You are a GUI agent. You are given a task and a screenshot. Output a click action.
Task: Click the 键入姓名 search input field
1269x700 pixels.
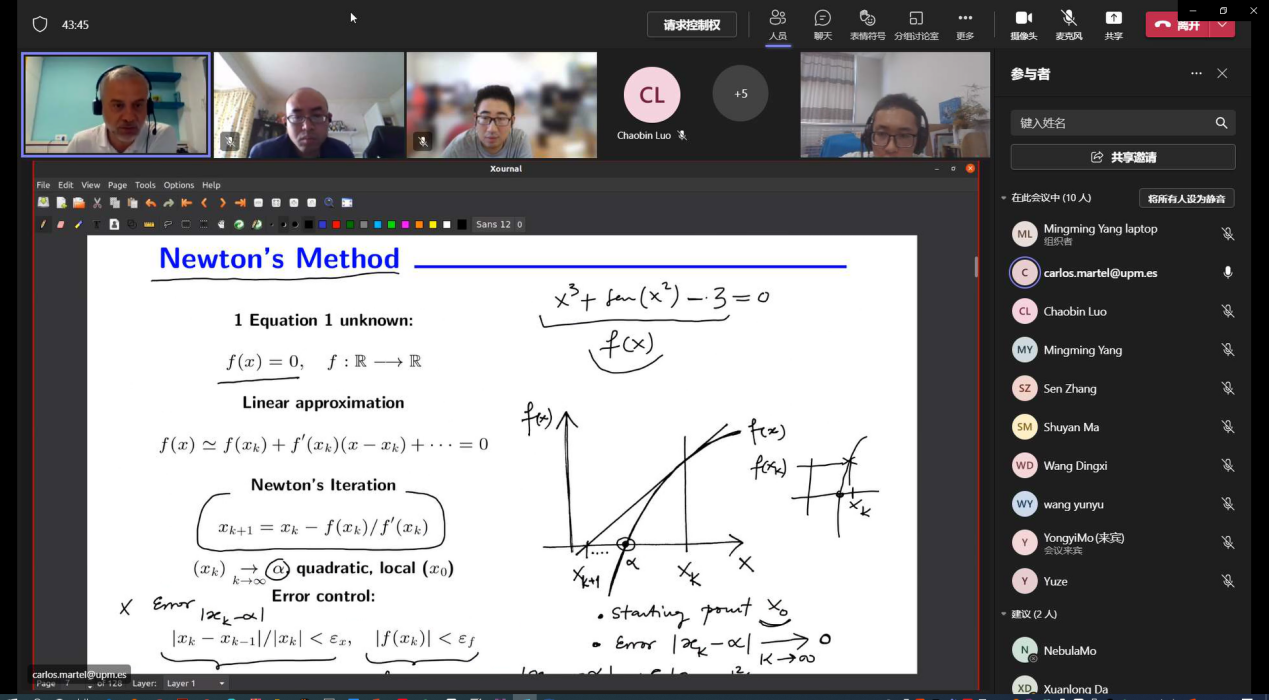tap(1110, 123)
